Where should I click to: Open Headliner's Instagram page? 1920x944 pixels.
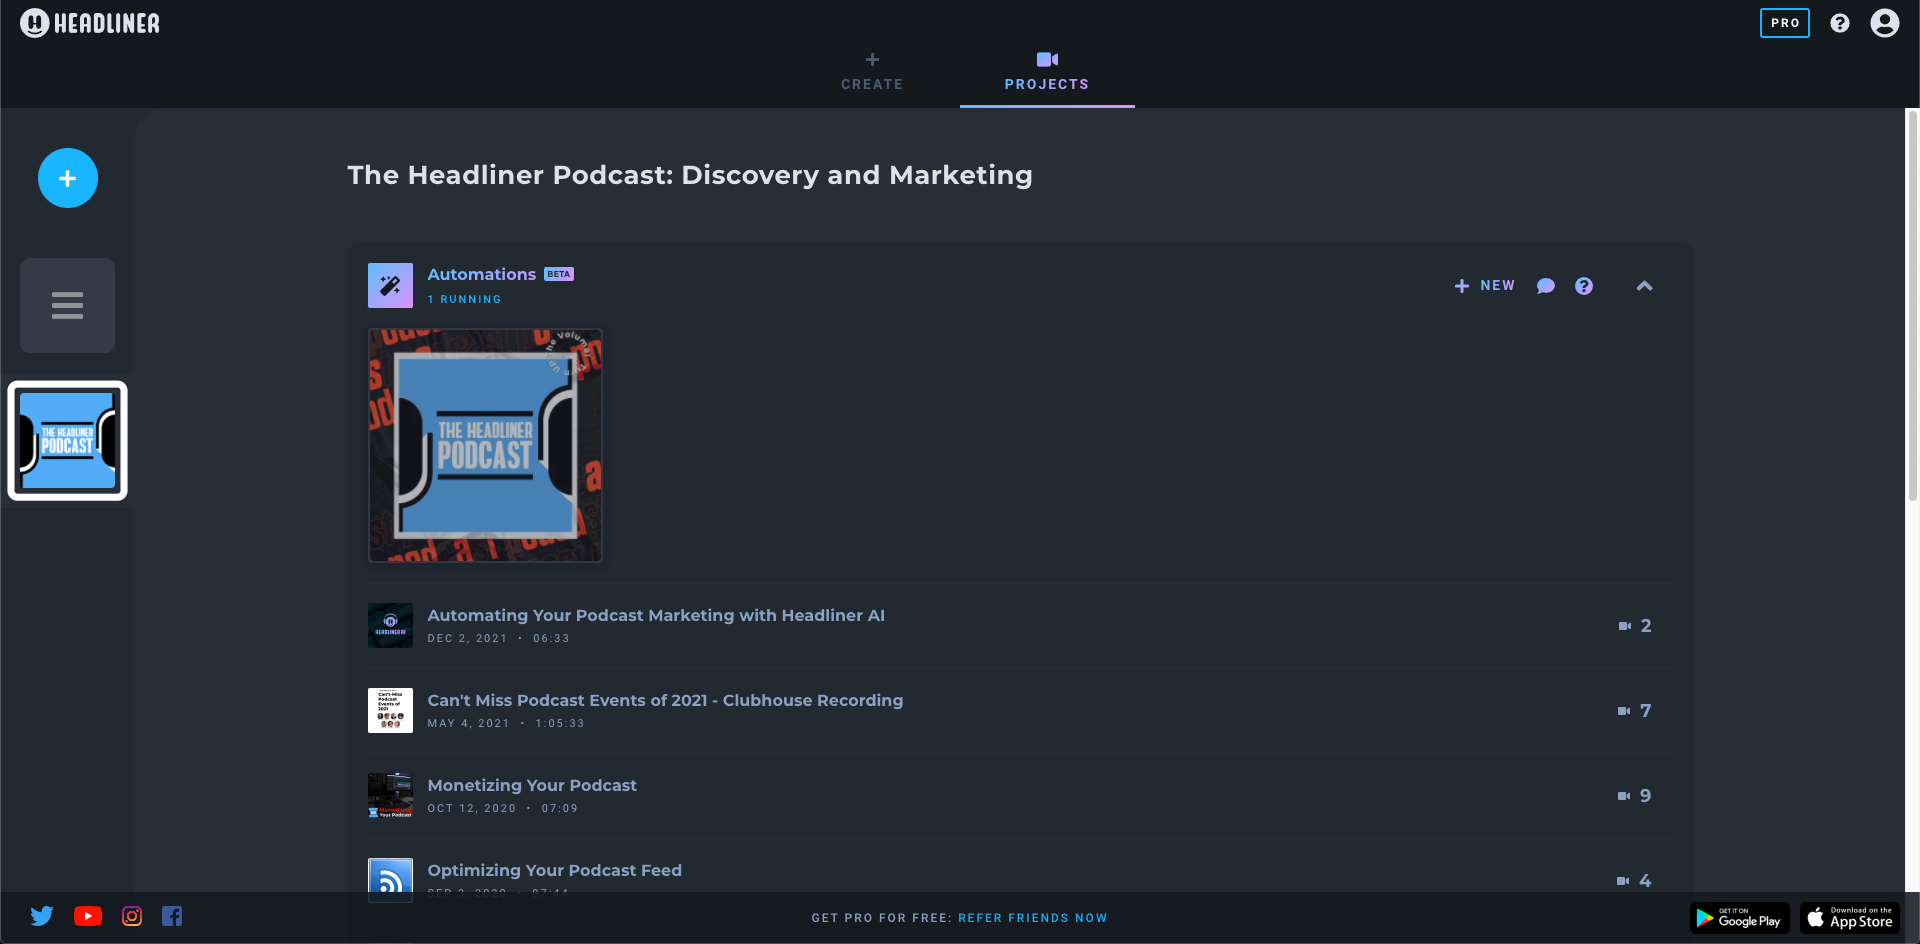[x=132, y=916]
